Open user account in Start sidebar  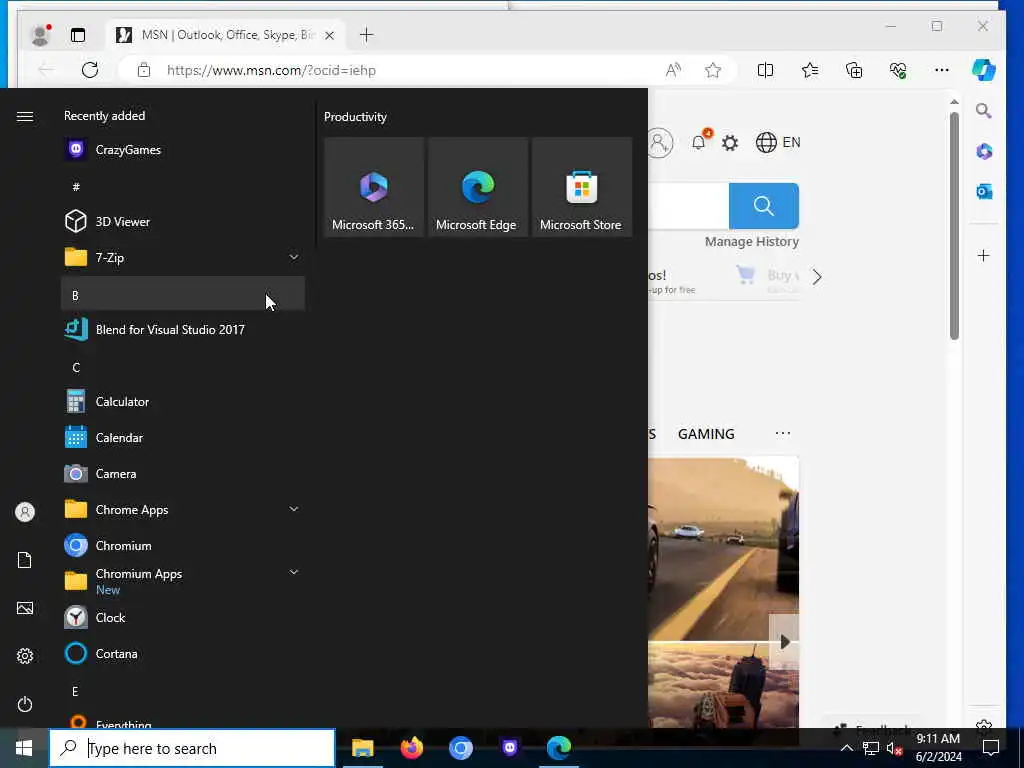(25, 512)
